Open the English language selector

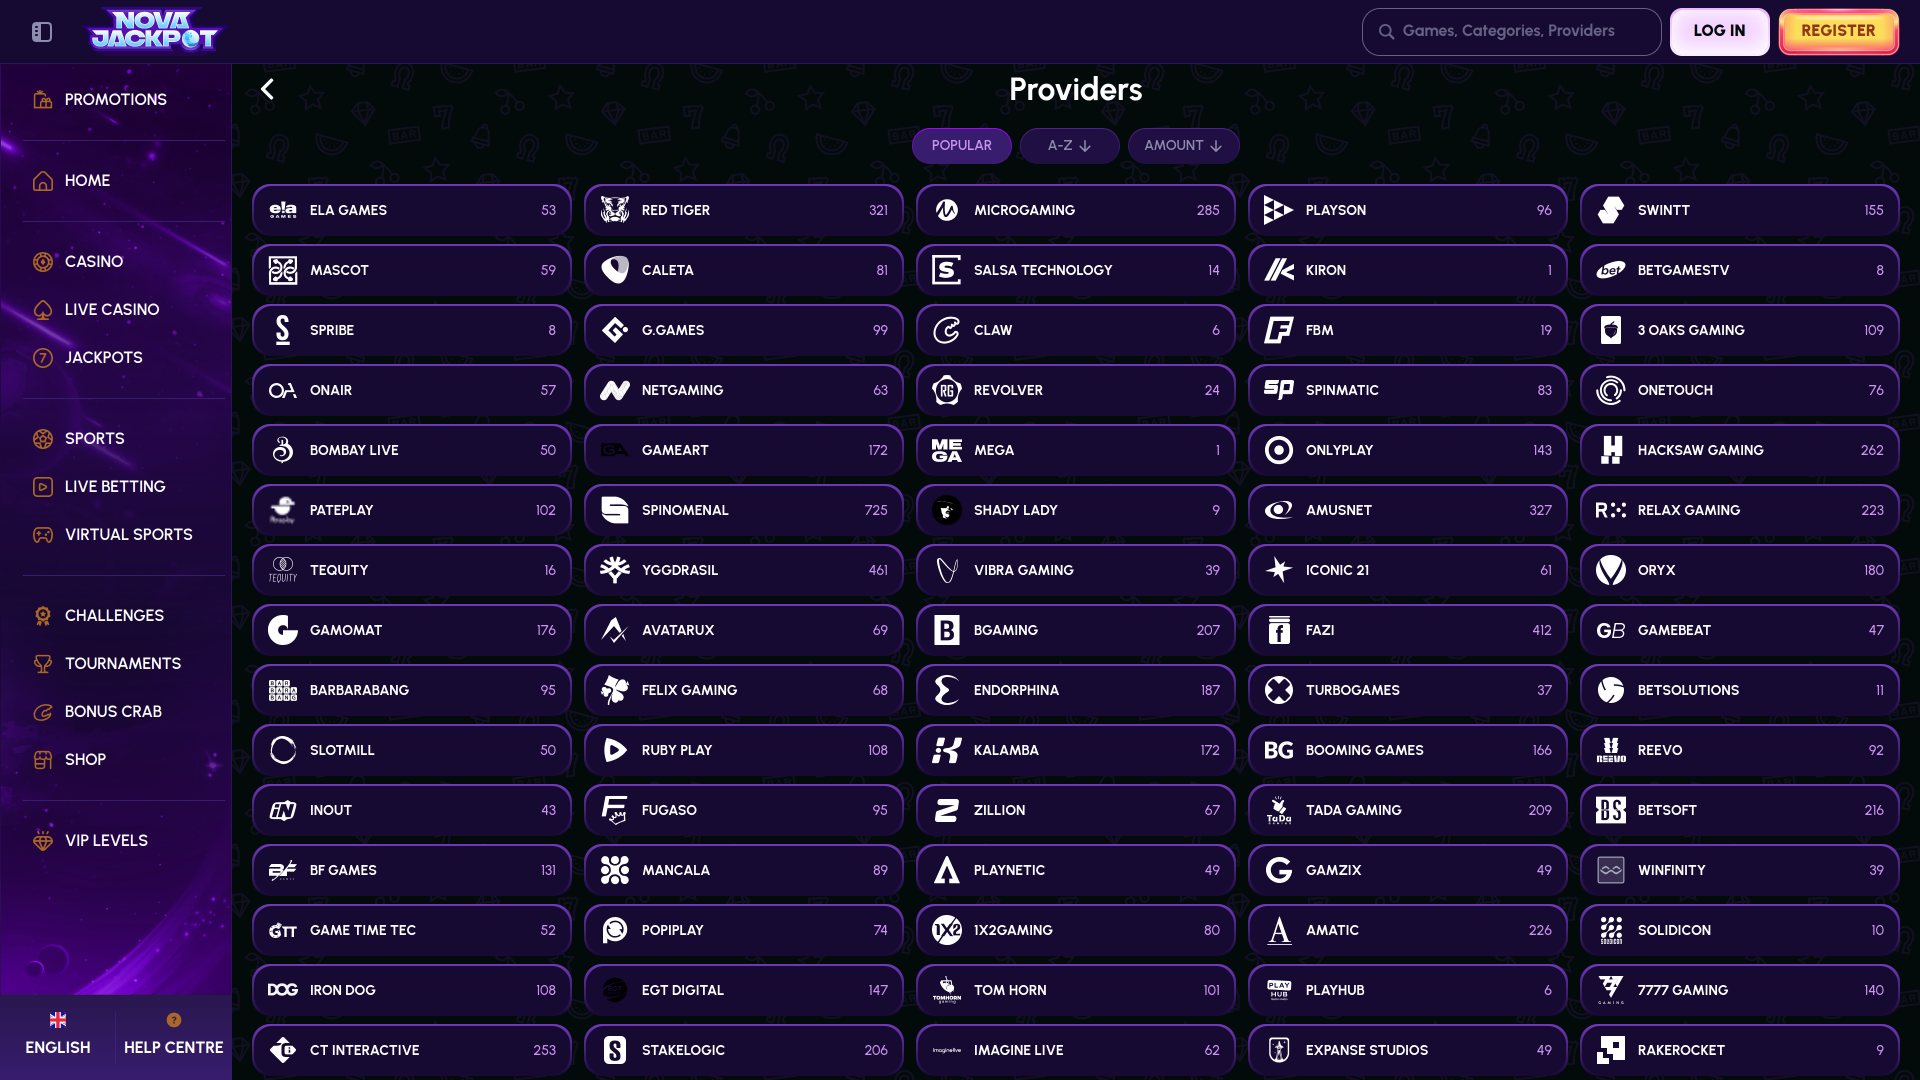[x=58, y=1033]
